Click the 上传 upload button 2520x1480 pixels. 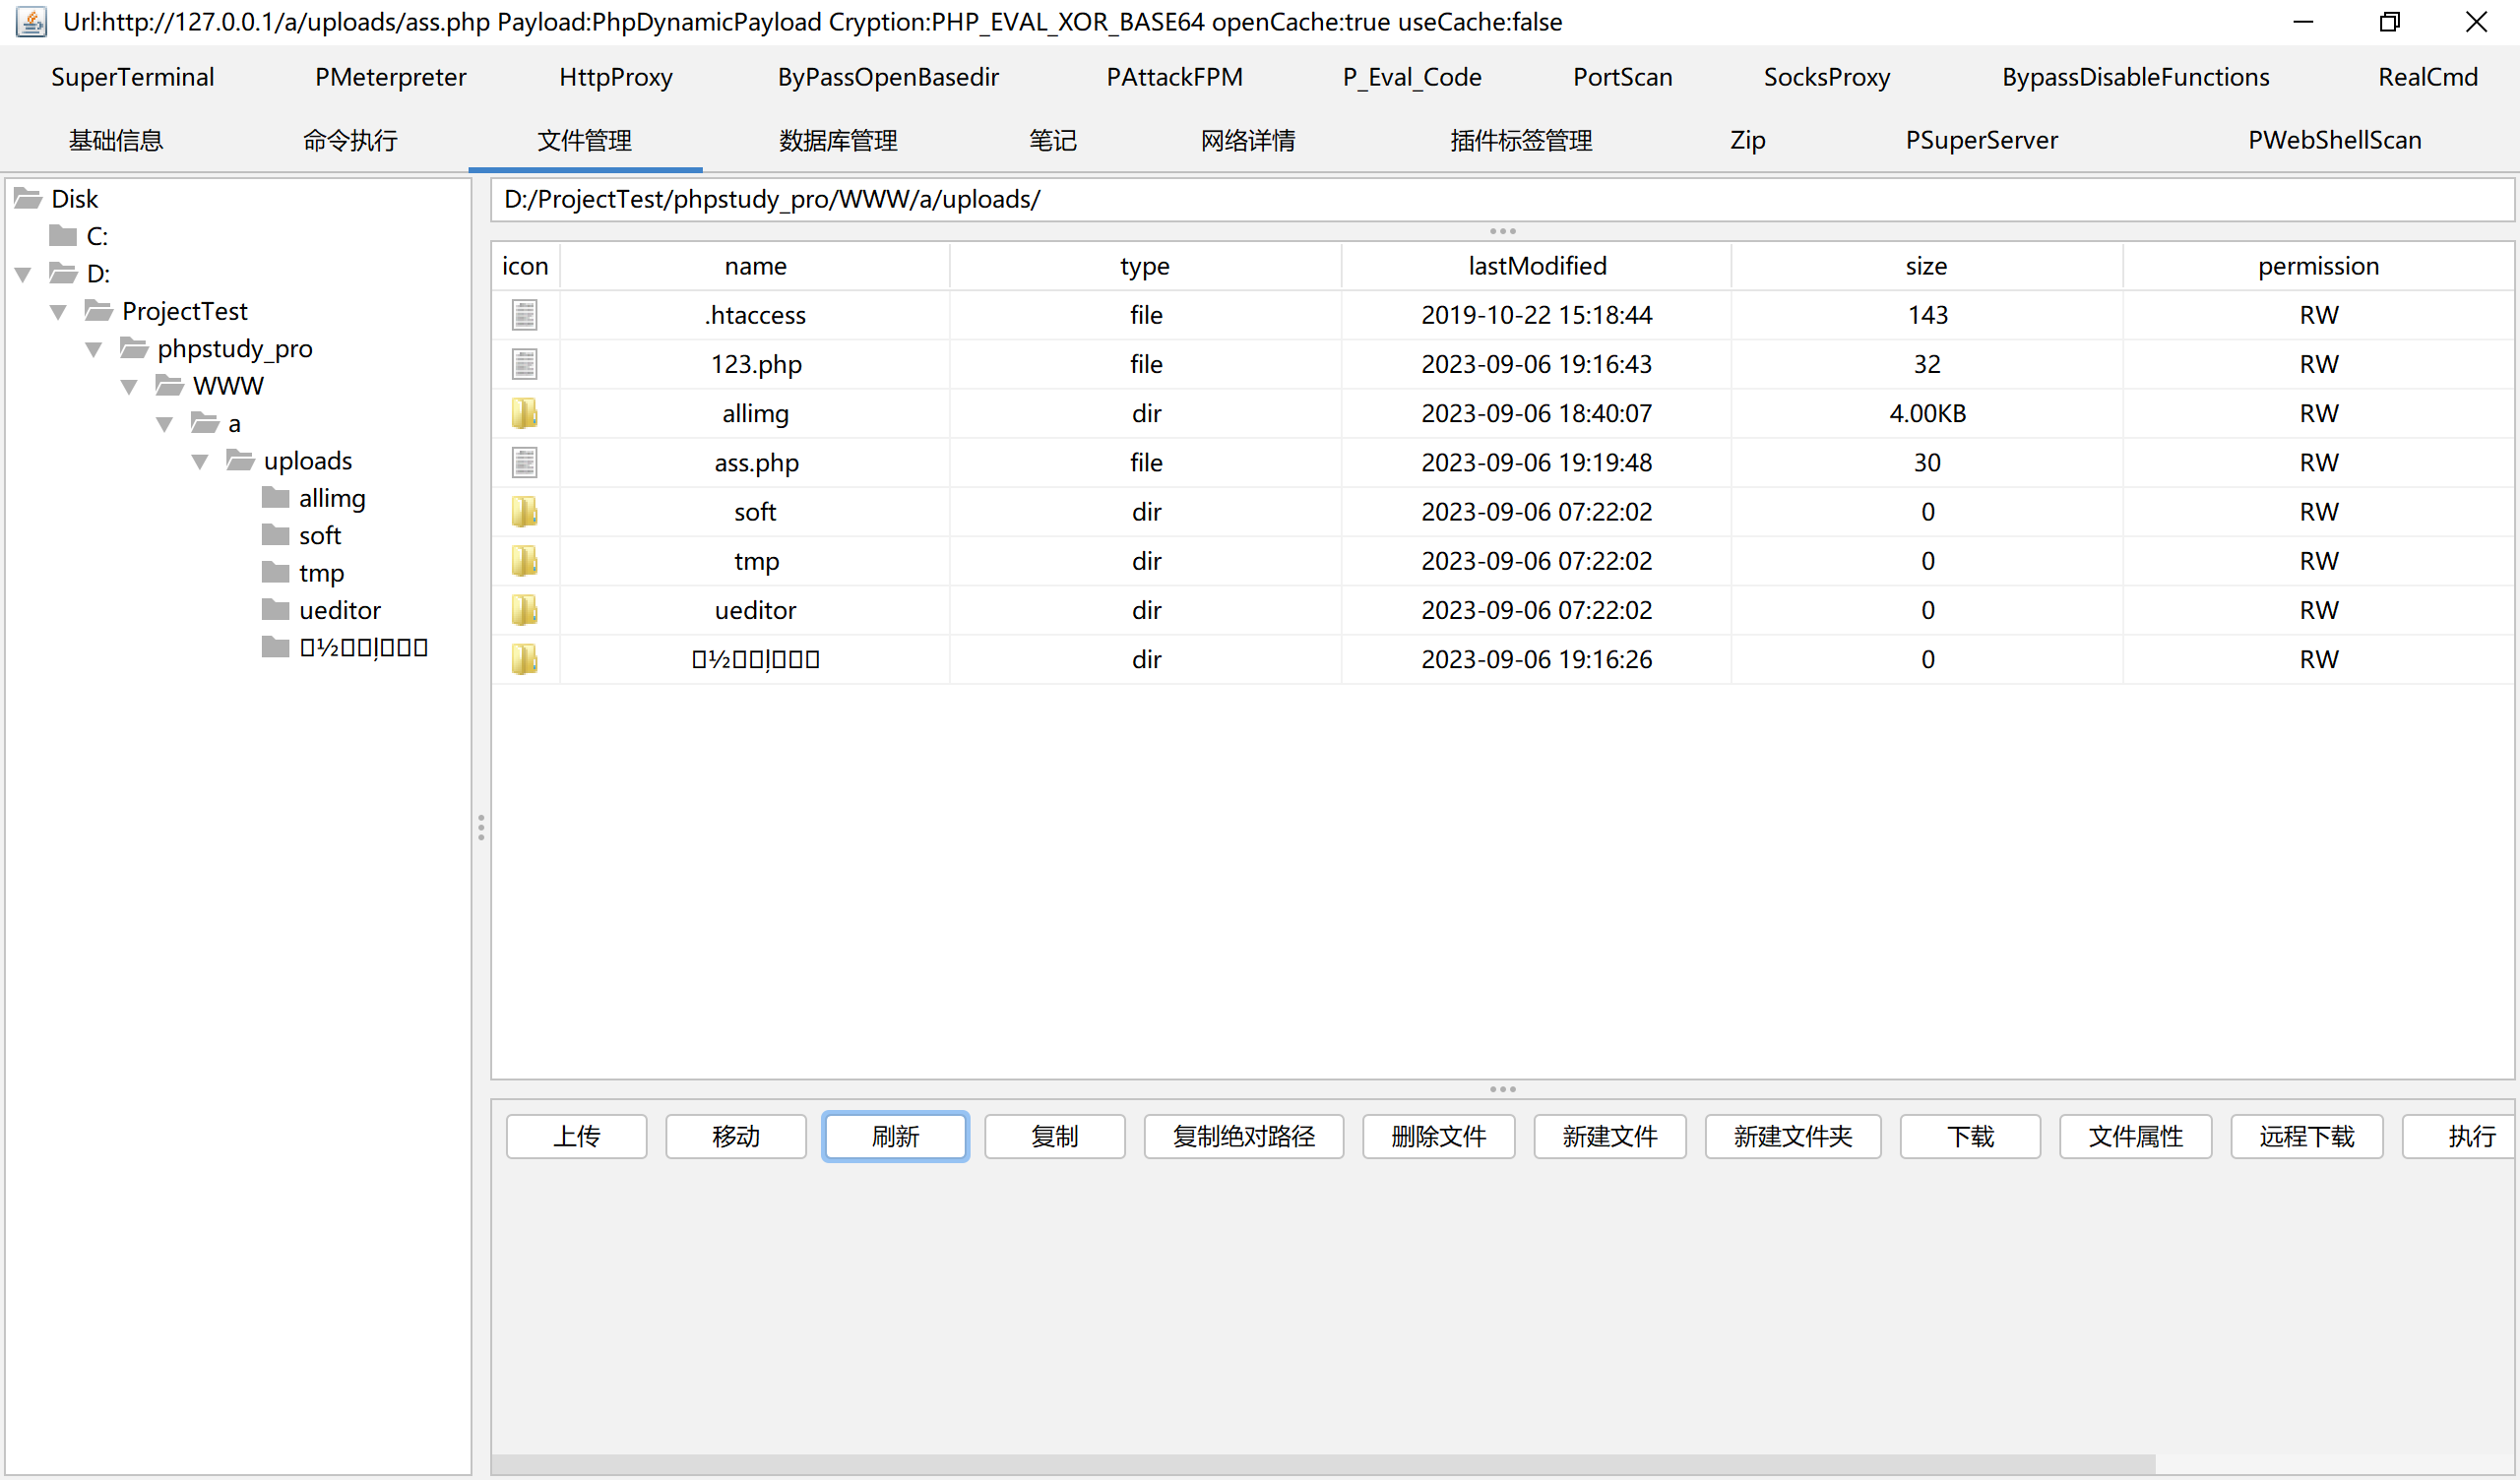[577, 1136]
